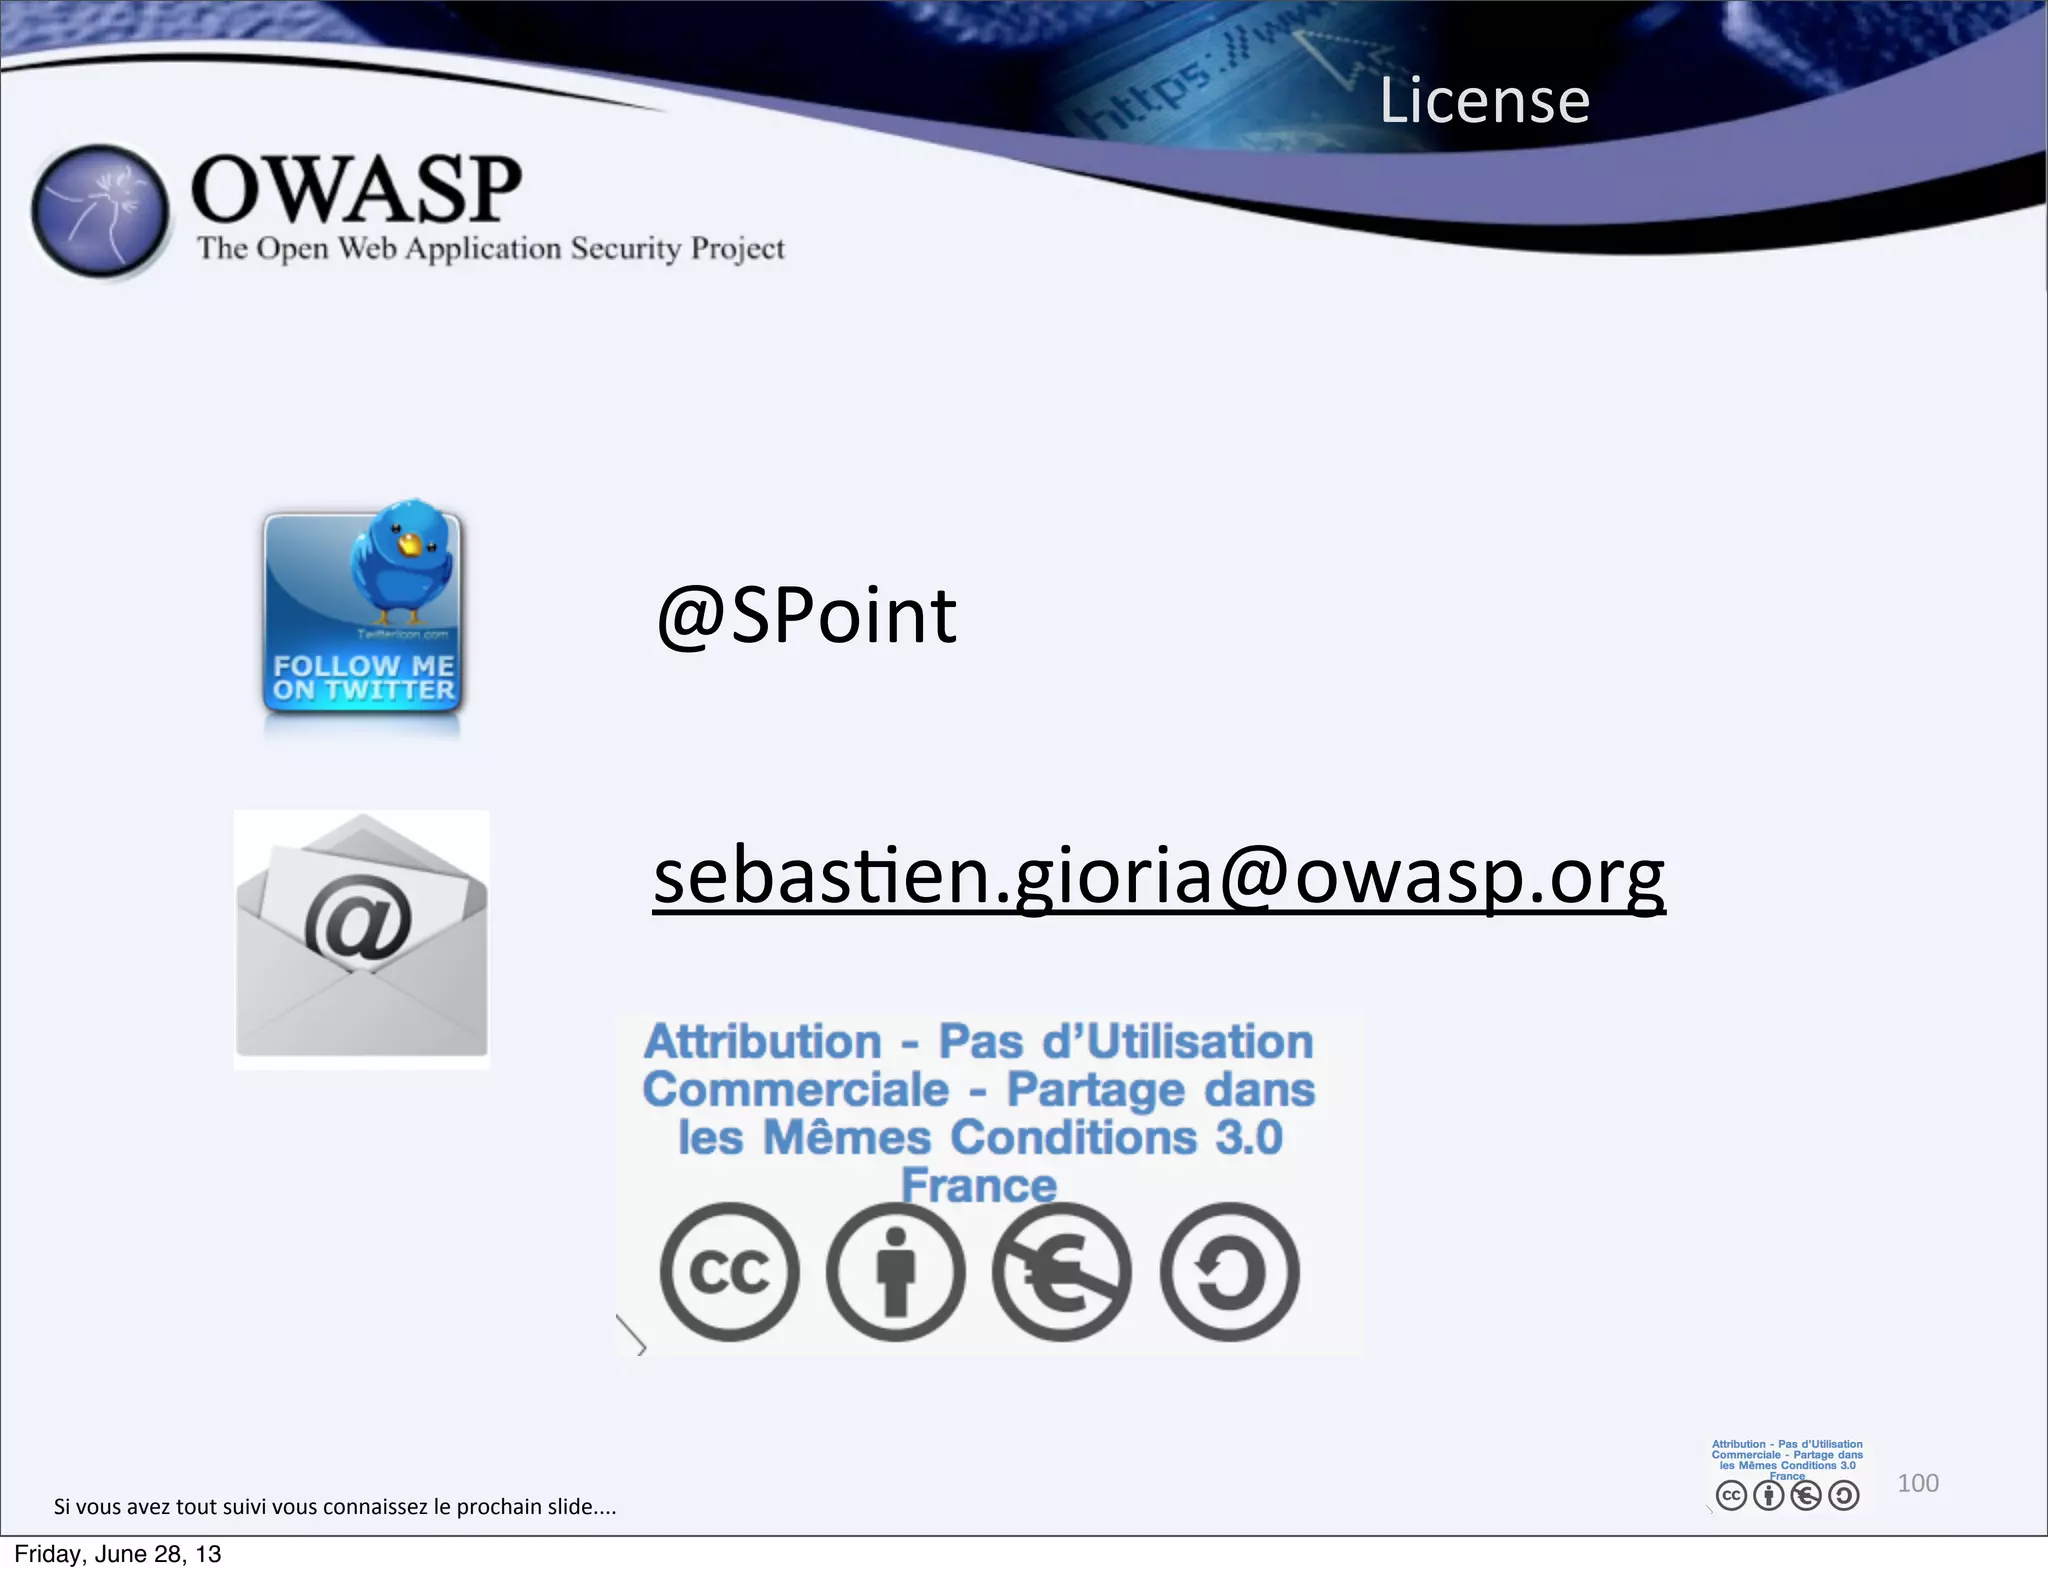
Task: Click the small footer non-commercial euro icon
Action: click(1806, 1495)
